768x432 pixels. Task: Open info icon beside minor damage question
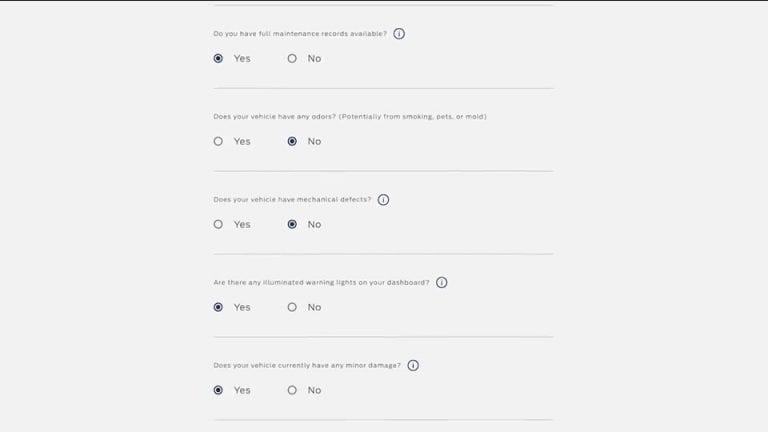click(413, 365)
